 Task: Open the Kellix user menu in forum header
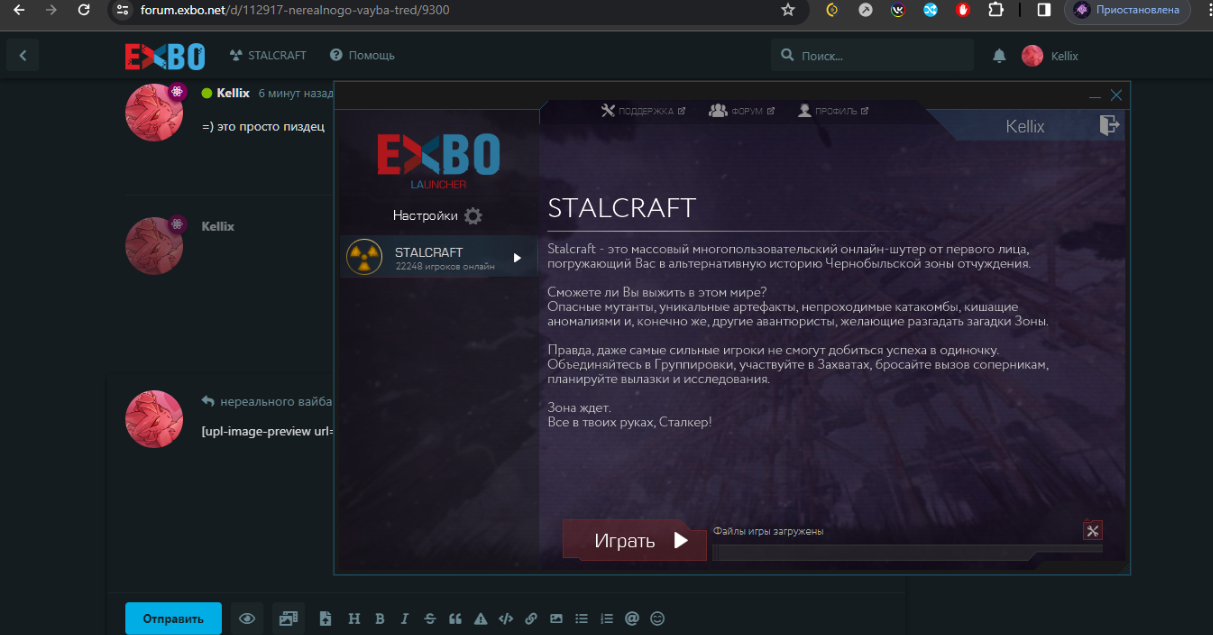[1050, 56]
